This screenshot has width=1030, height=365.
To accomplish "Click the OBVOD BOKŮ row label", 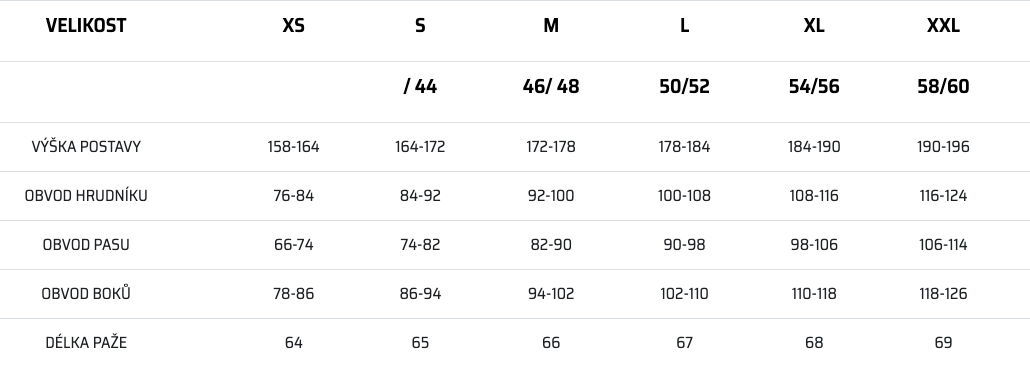I will point(86,293).
